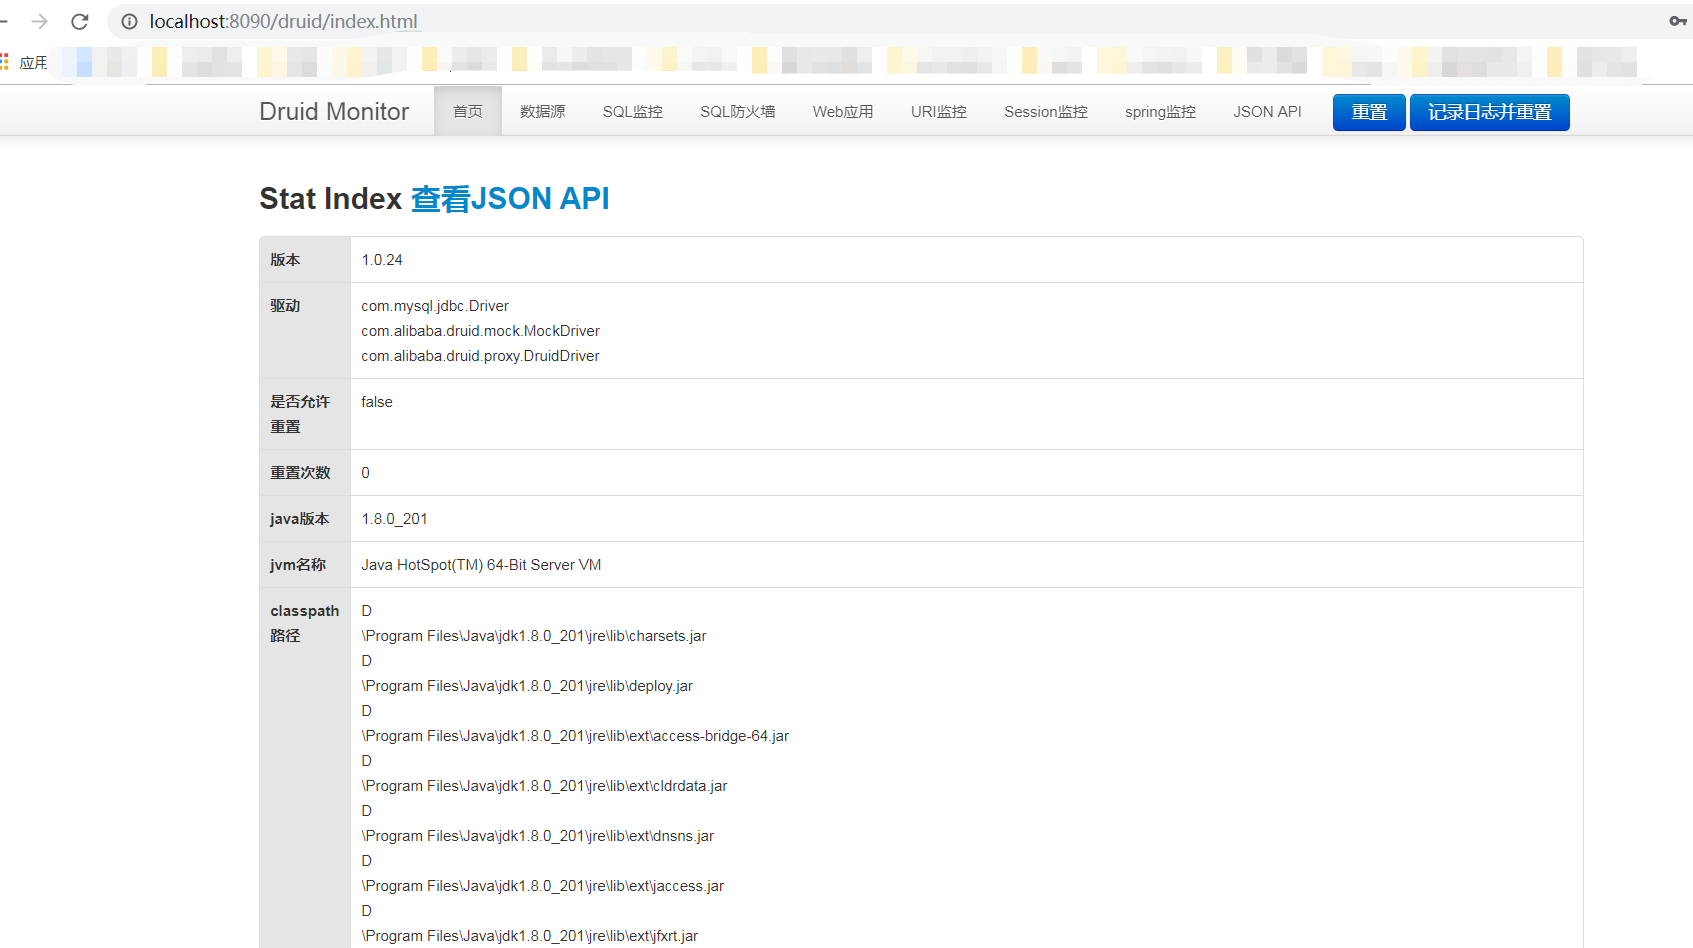Select the cldrdata.jar classpath line

(544, 786)
